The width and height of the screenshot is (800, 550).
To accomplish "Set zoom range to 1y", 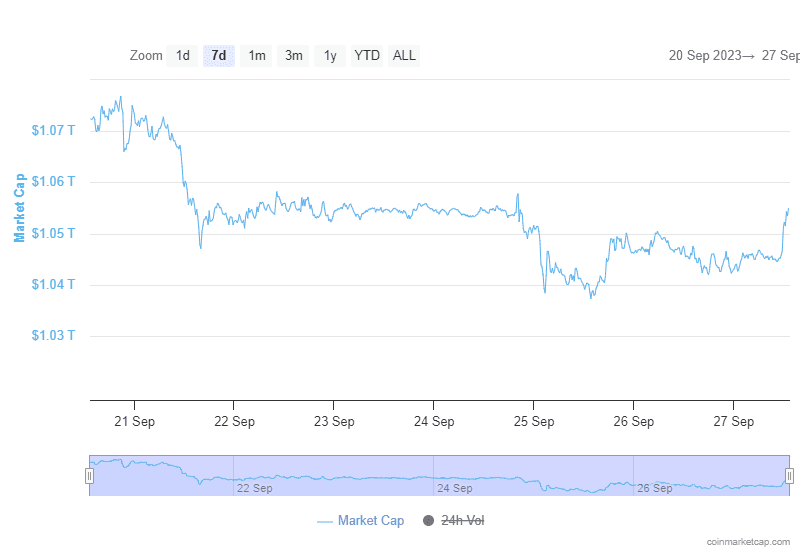I will (x=330, y=56).
